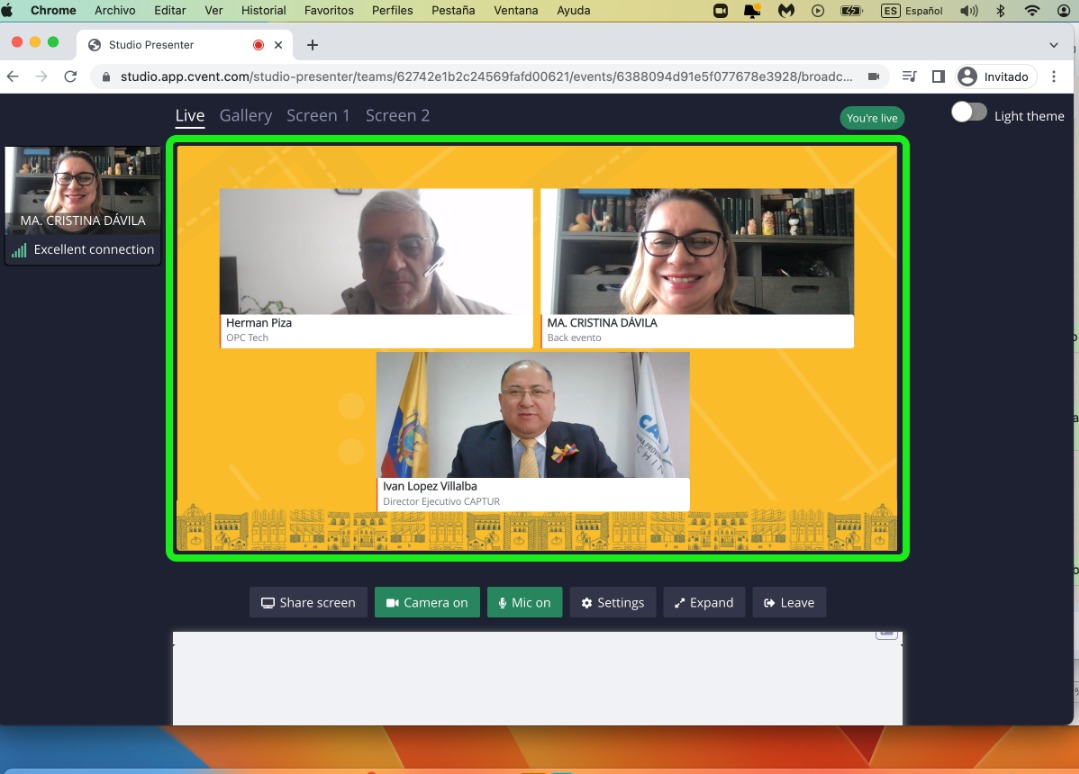Click the small icon atop the white panel
The image size is (1079, 774).
click(886, 634)
